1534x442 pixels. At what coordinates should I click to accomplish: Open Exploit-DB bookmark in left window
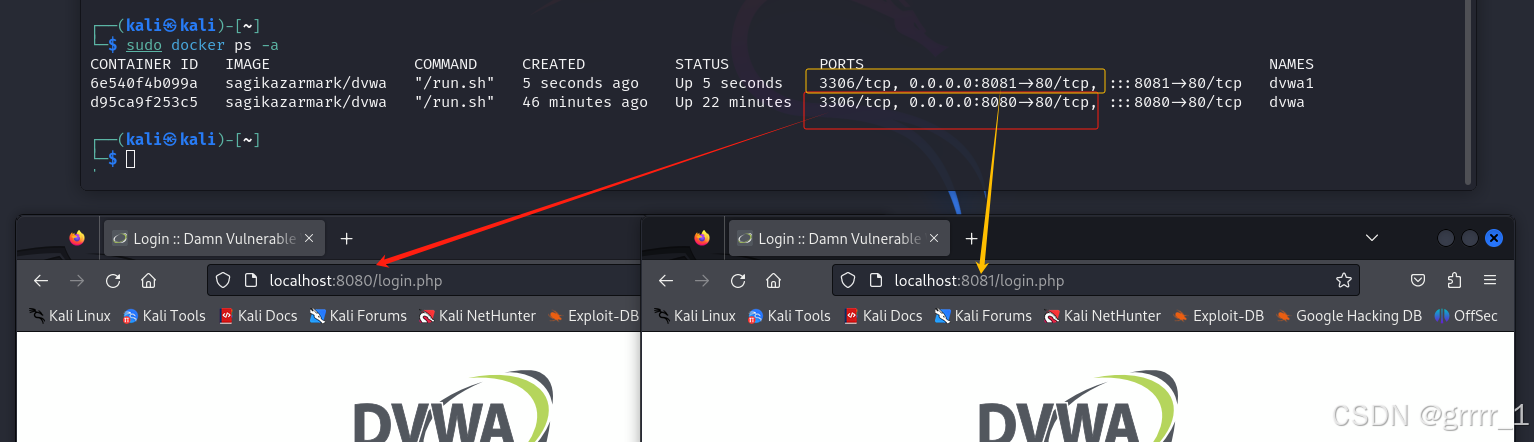pos(593,316)
